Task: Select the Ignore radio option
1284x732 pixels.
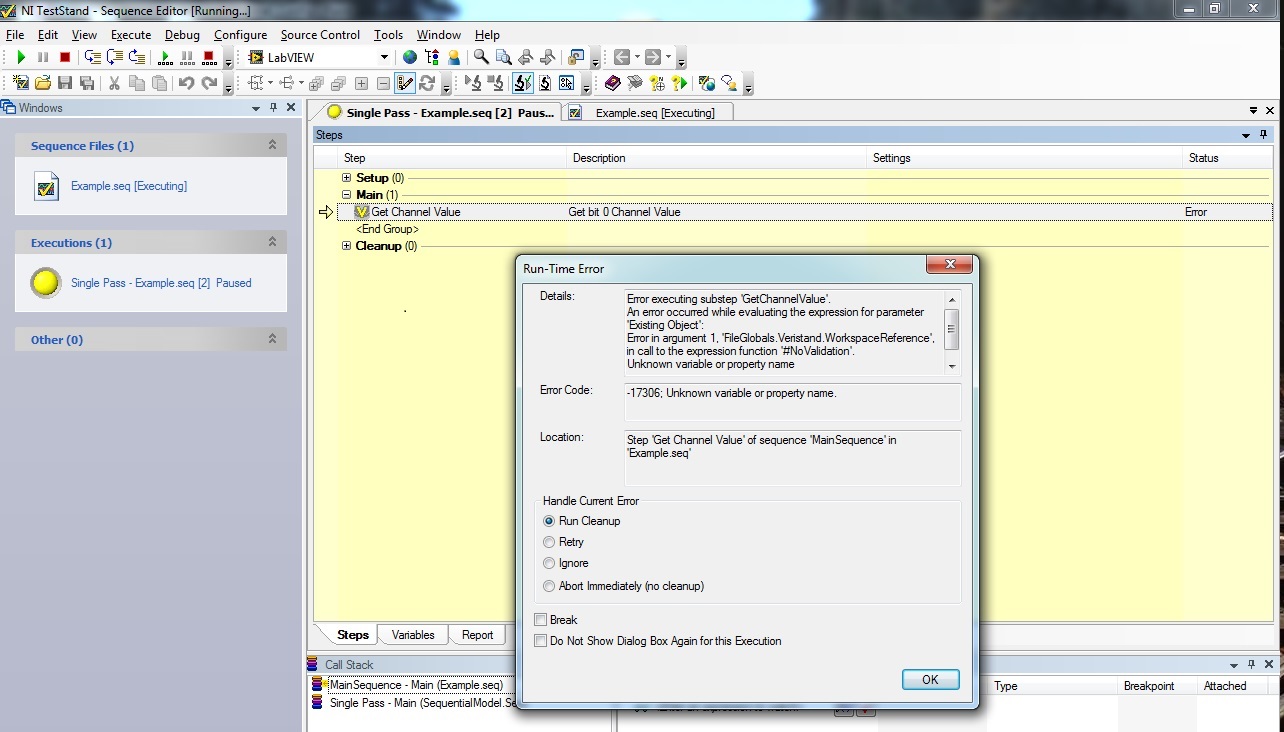Action: point(549,563)
